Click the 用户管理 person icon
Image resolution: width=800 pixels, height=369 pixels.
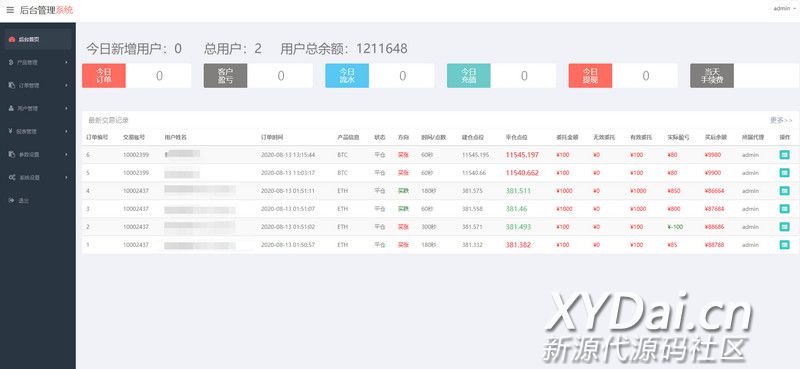pos(11,108)
